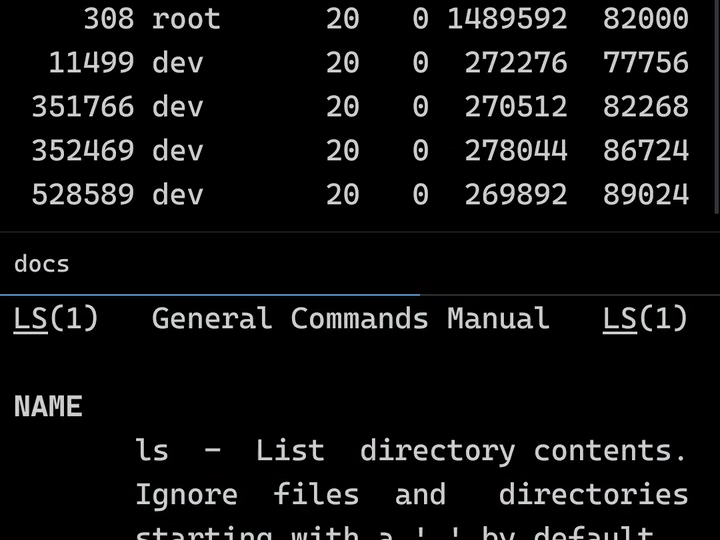Click resident memory value 86724
Viewport: 720px width, 540px height.
pyautogui.click(x=646, y=151)
